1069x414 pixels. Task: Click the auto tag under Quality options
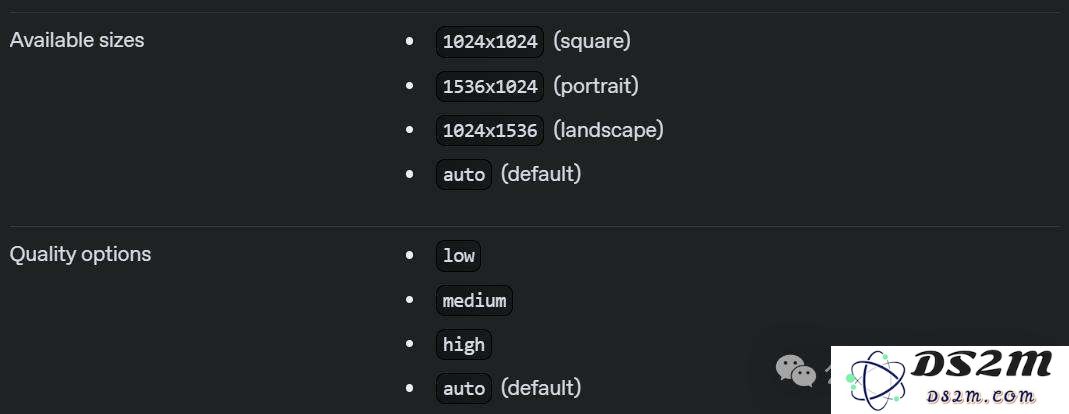[x=464, y=389]
